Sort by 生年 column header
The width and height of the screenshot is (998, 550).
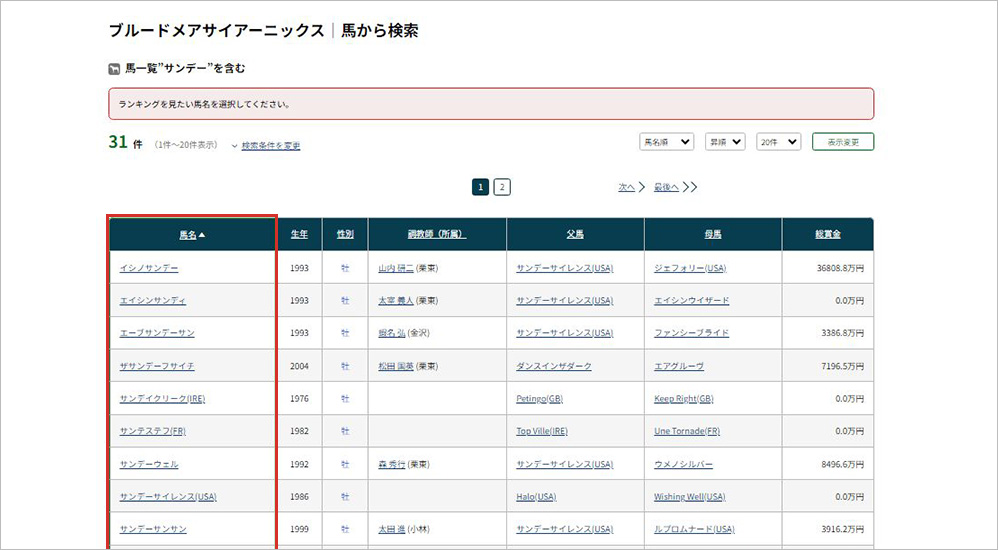[299, 234]
